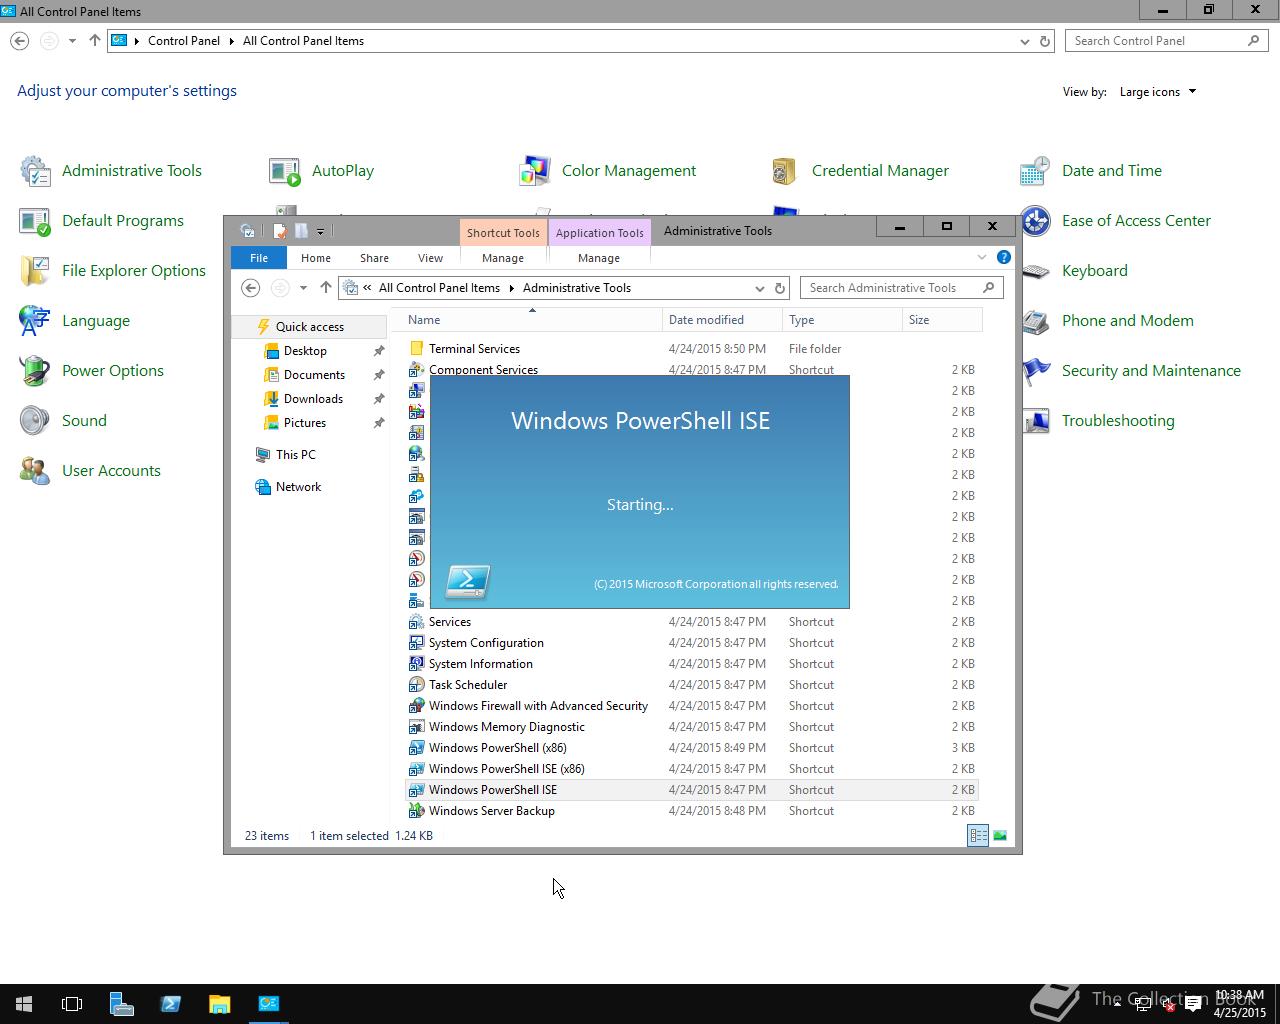Viewport: 1280px width, 1024px height.
Task: Switch to Control Panel taskbar icon
Action: [x=268, y=1004]
